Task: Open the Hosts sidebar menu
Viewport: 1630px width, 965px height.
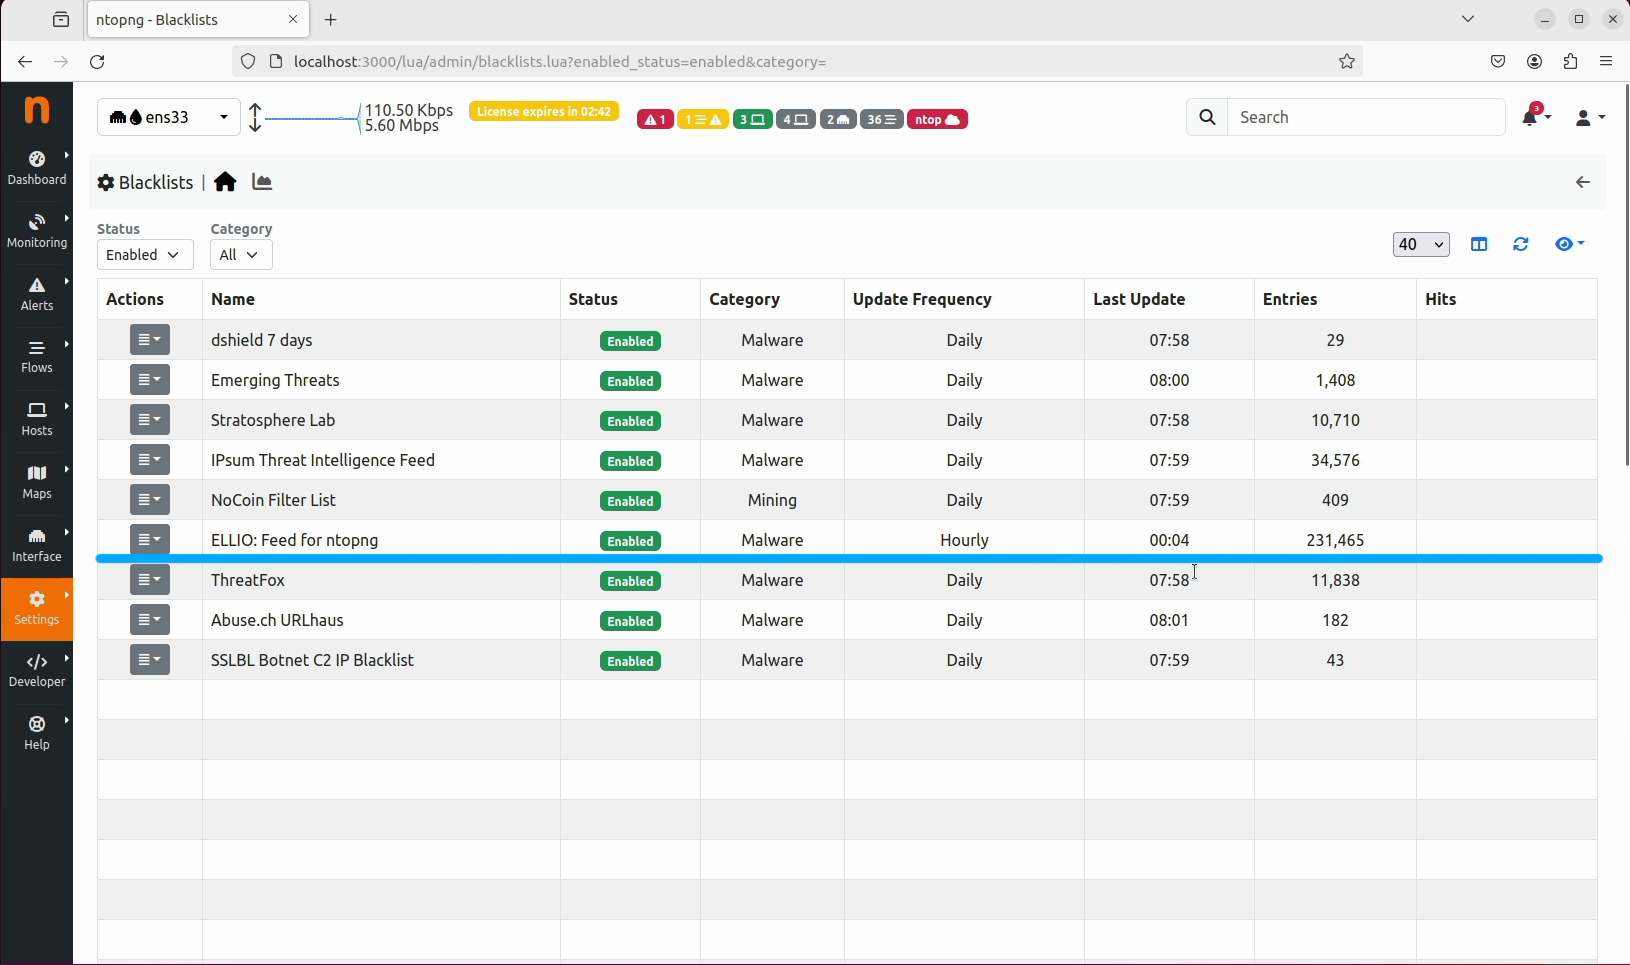Action: click(x=37, y=418)
